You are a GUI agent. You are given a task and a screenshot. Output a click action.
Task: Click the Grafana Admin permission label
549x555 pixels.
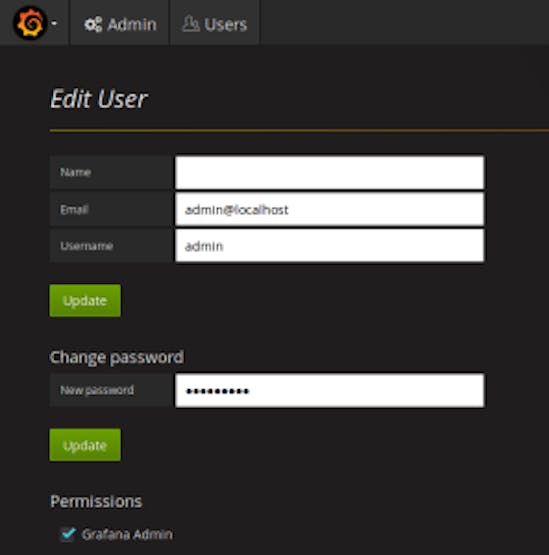[x=127, y=534]
